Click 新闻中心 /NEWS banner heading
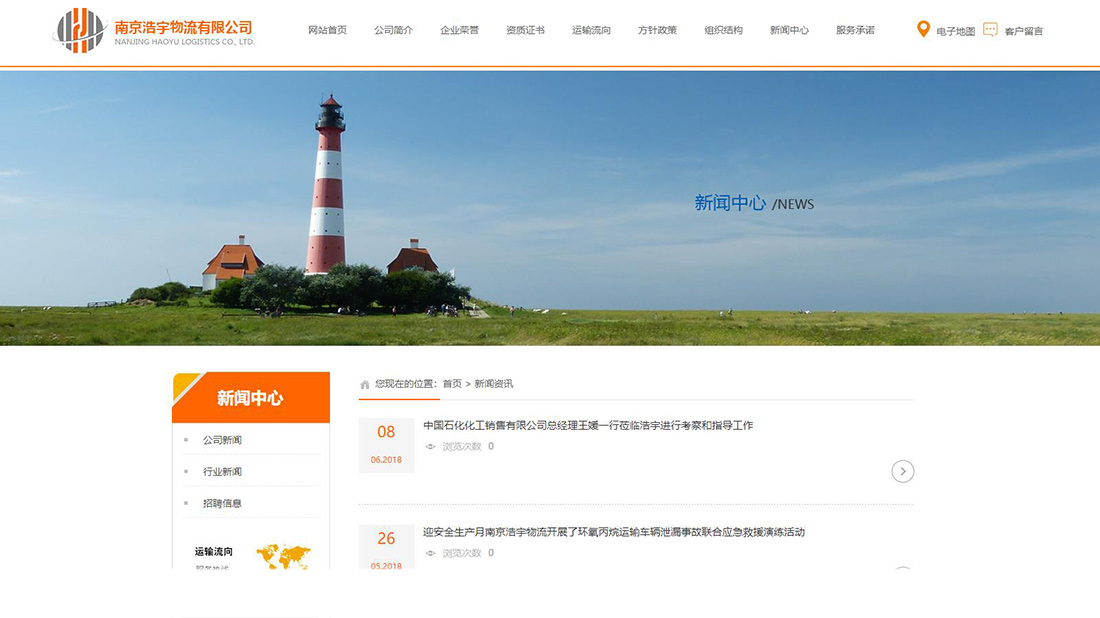 (754, 203)
